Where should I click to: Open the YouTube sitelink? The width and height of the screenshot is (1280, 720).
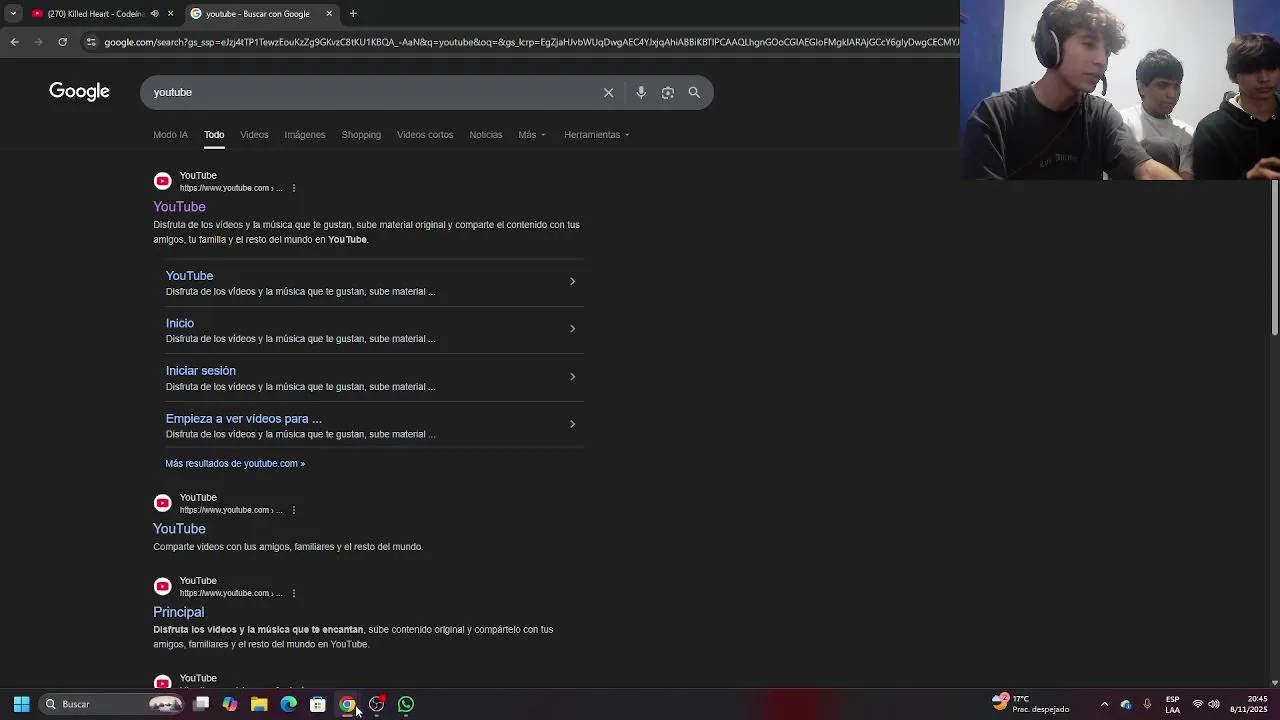[189, 276]
